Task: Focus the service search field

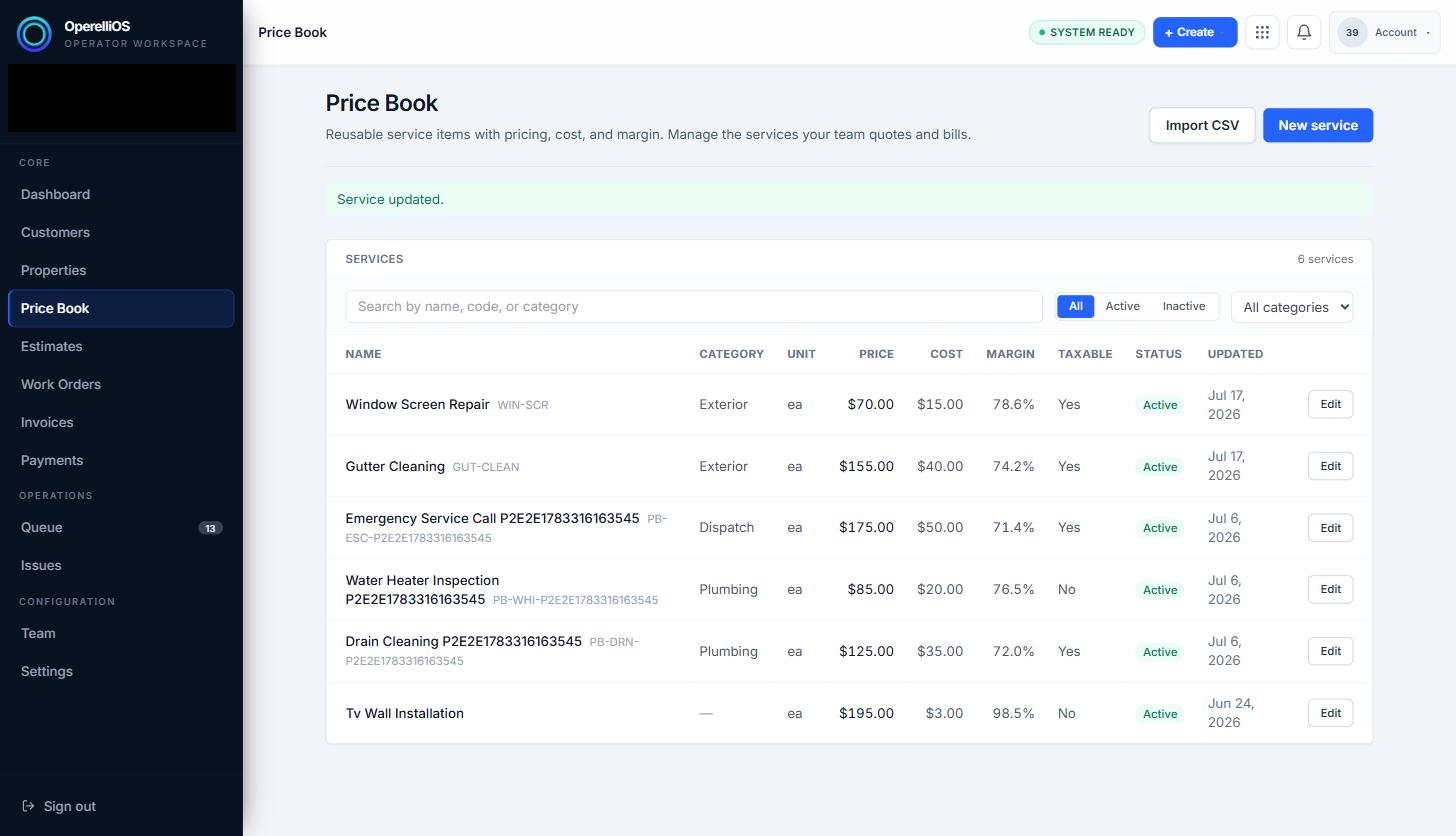Action: click(694, 306)
